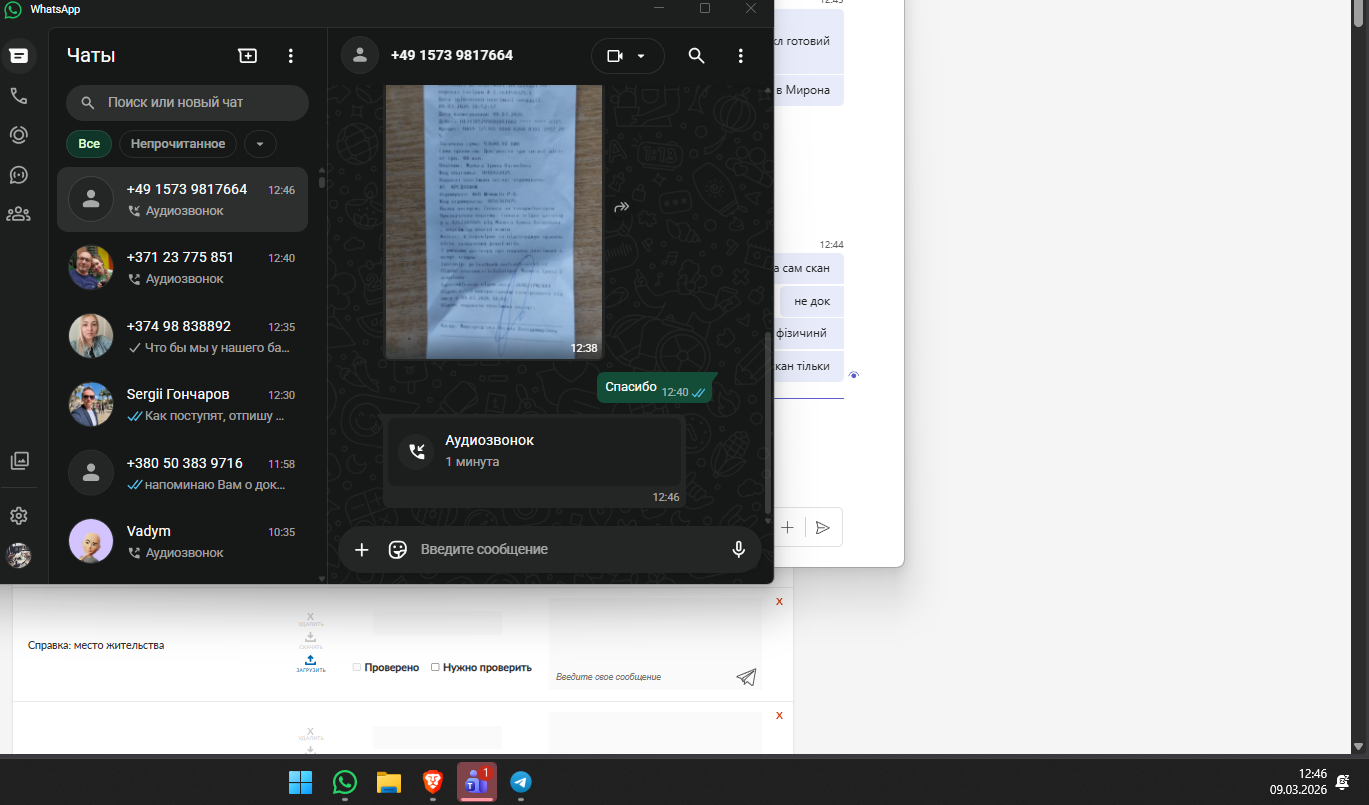Open Brave browser from the taskbar
Screen dimensions: 1369x805
[x=433, y=782]
